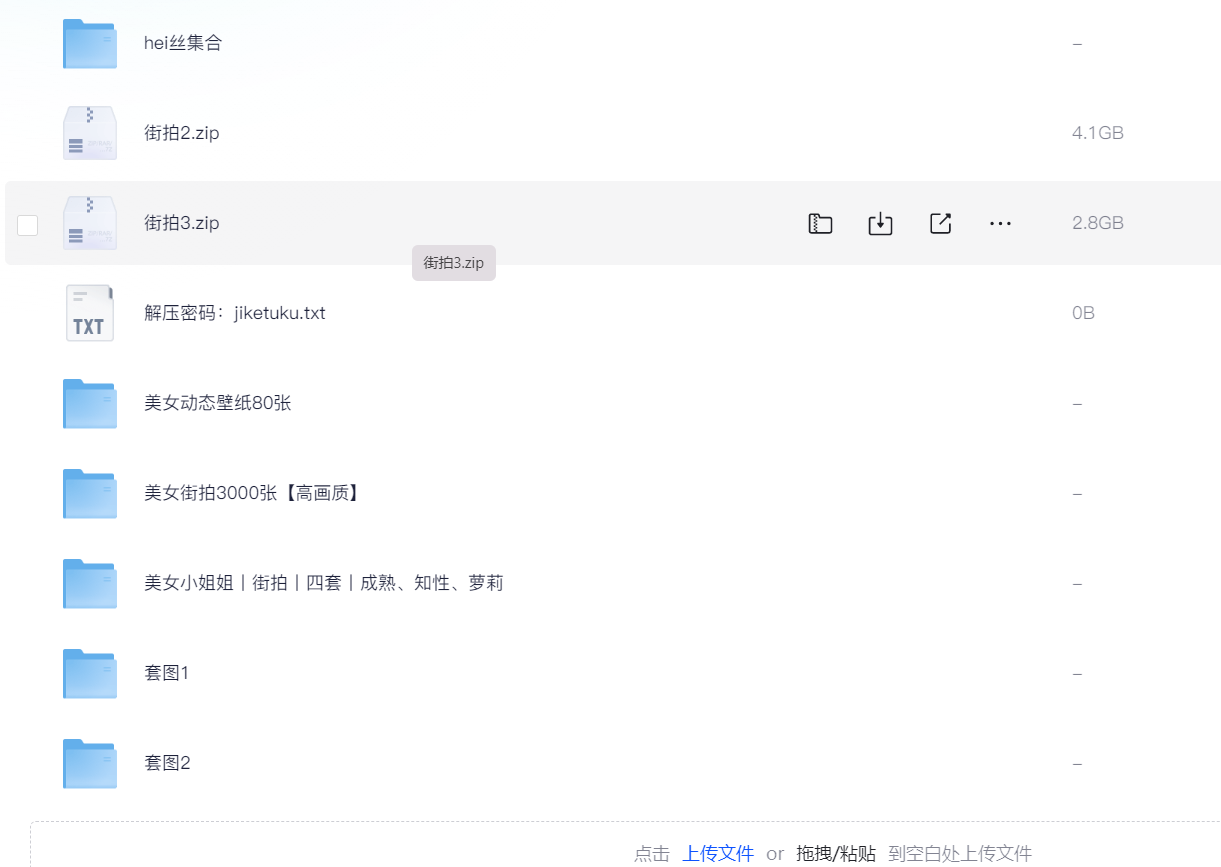Click the 街拍3.zip file name text
Viewport: 1221px width, 867px height.
tap(182, 223)
